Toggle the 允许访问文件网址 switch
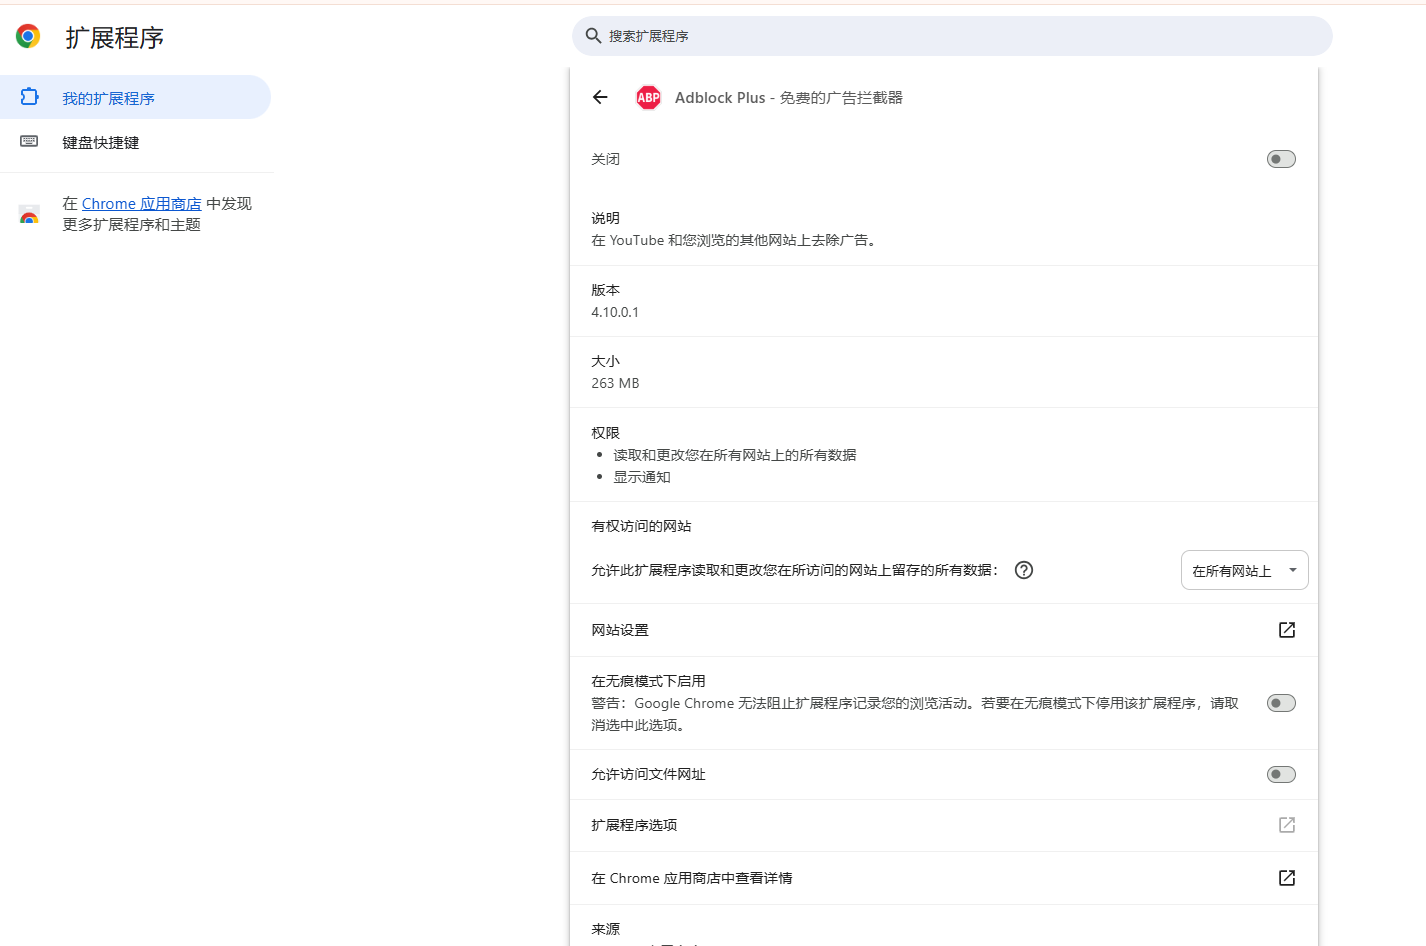This screenshot has height=946, width=1426. coord(1281,774)
